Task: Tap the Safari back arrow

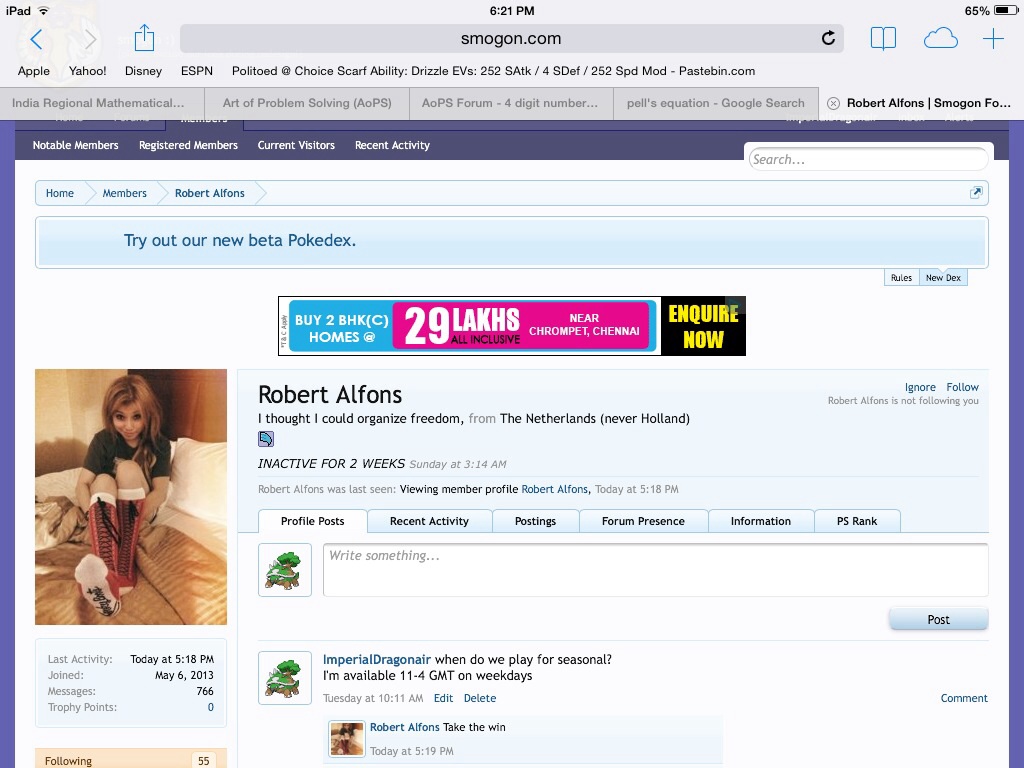Action: coord(37,39)
